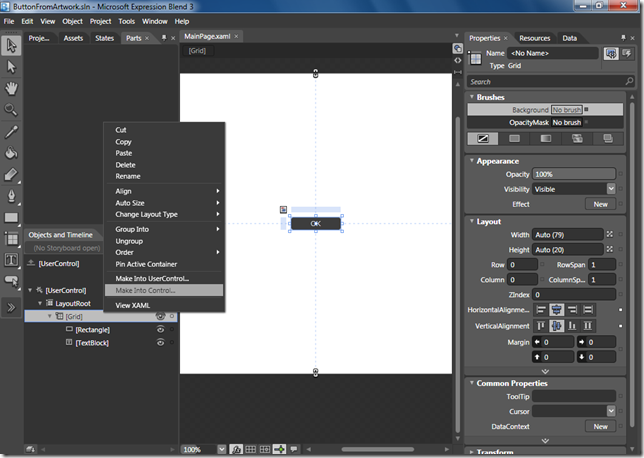Click the Opacity 100% slider field
This screenshot has height=458, width=644.
(x=574, y=174)
